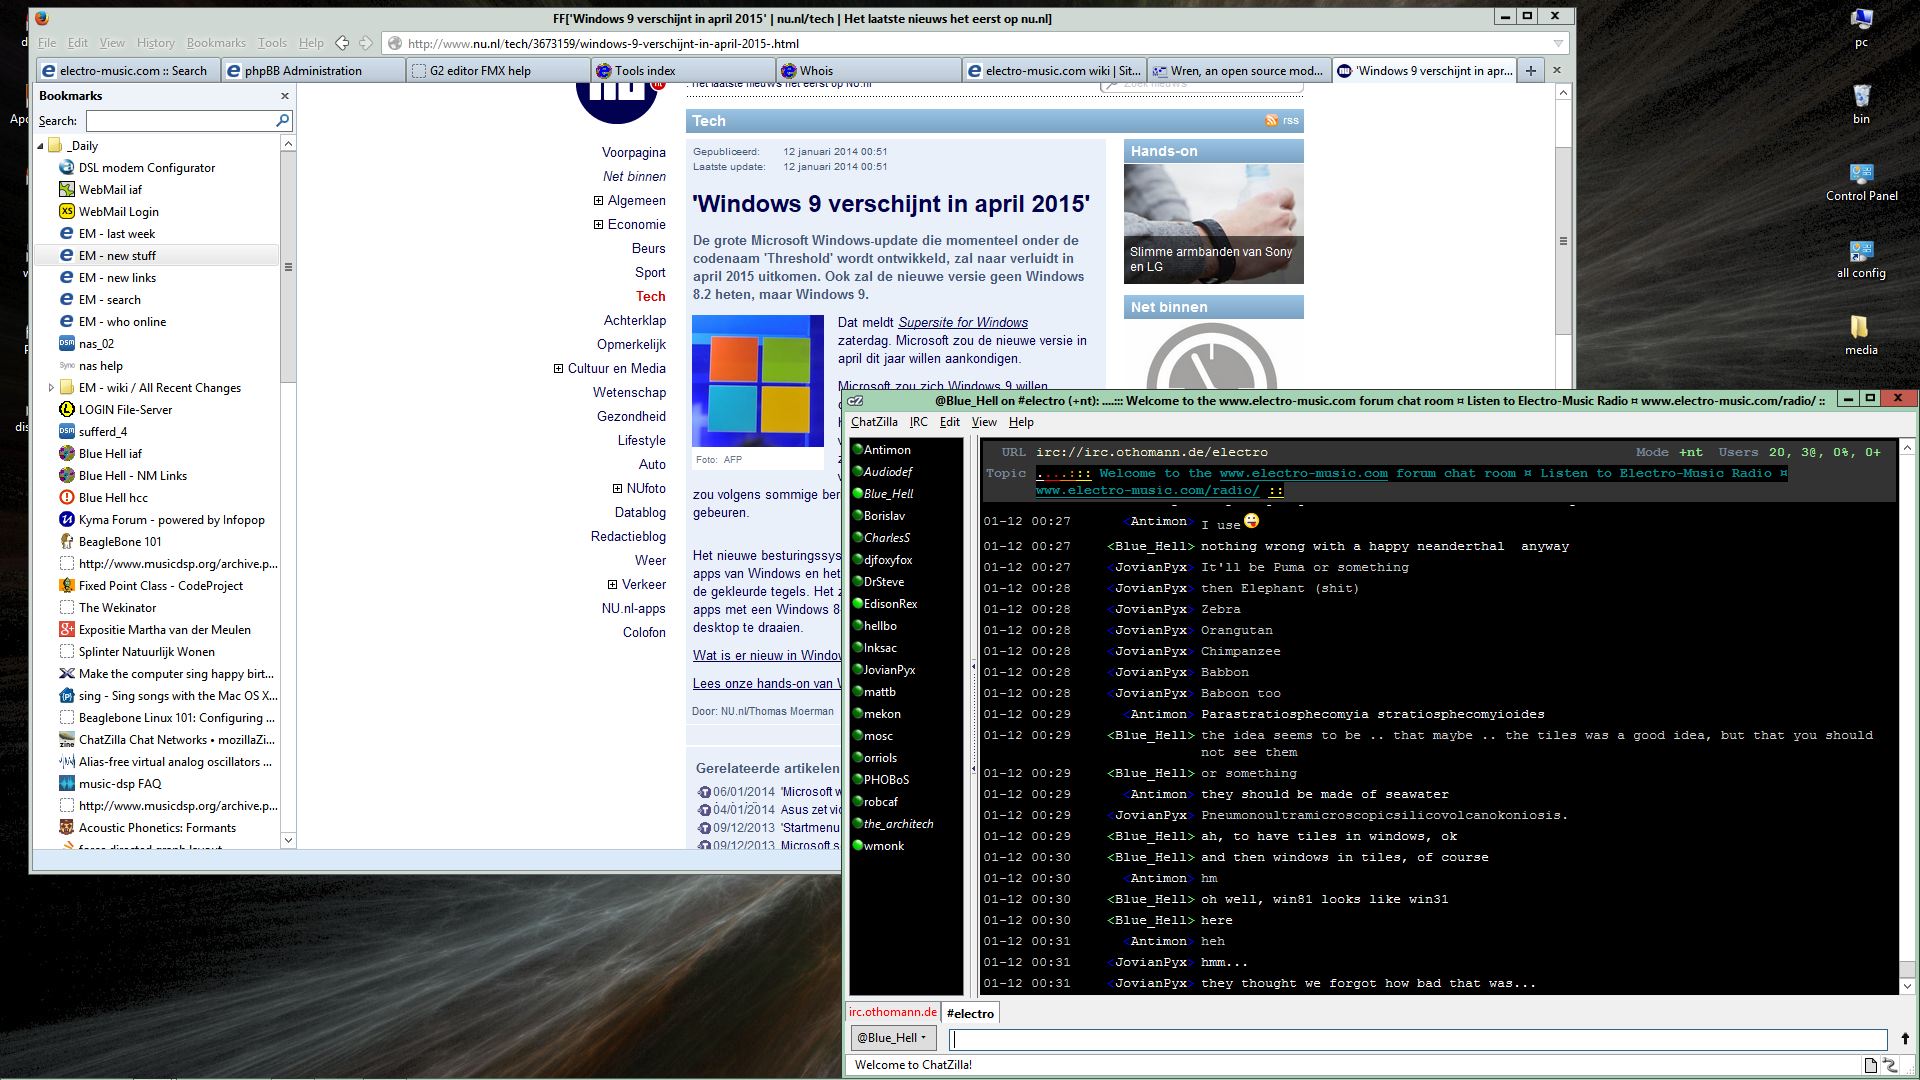
Task: Click the ChatZilla status bar page icon
Action: tap(1870, 1065)
